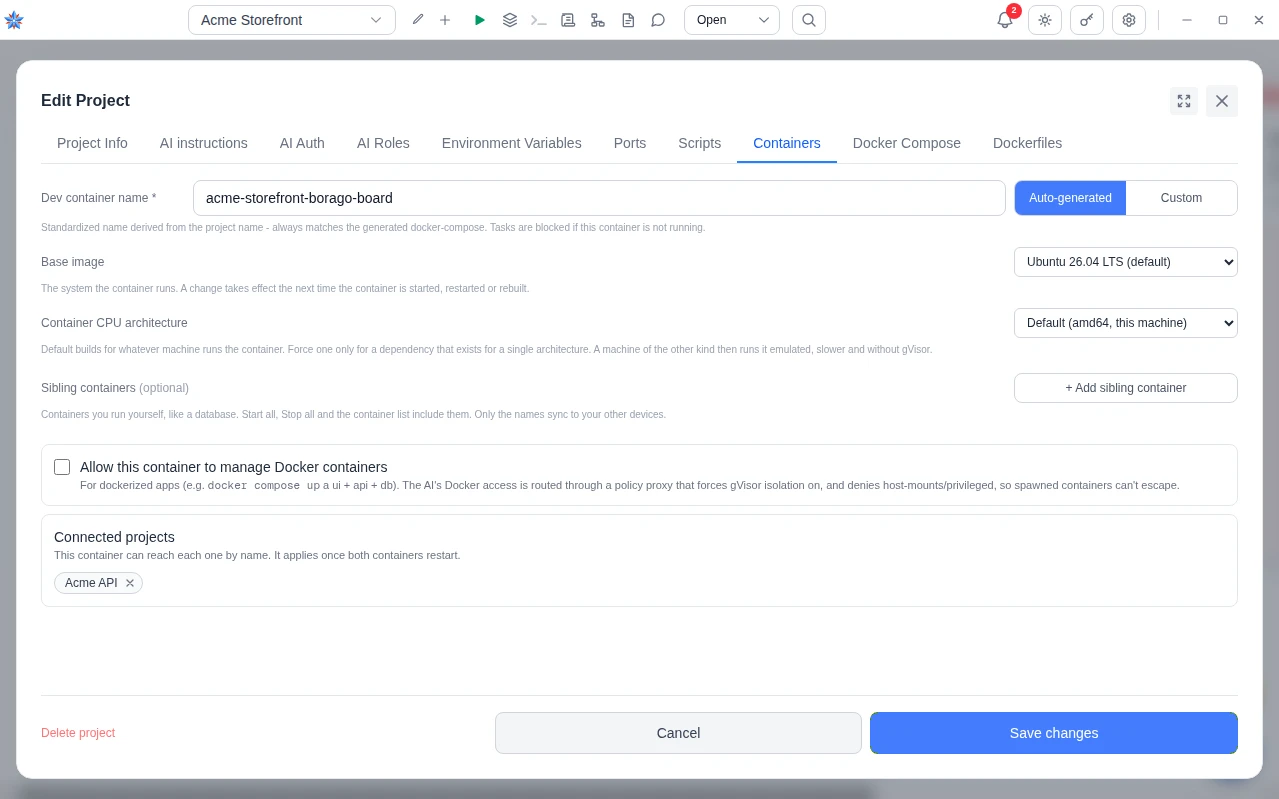The image size is (1279, 799).
Task: Click the search magnifier button
Action: coord(809,20)
